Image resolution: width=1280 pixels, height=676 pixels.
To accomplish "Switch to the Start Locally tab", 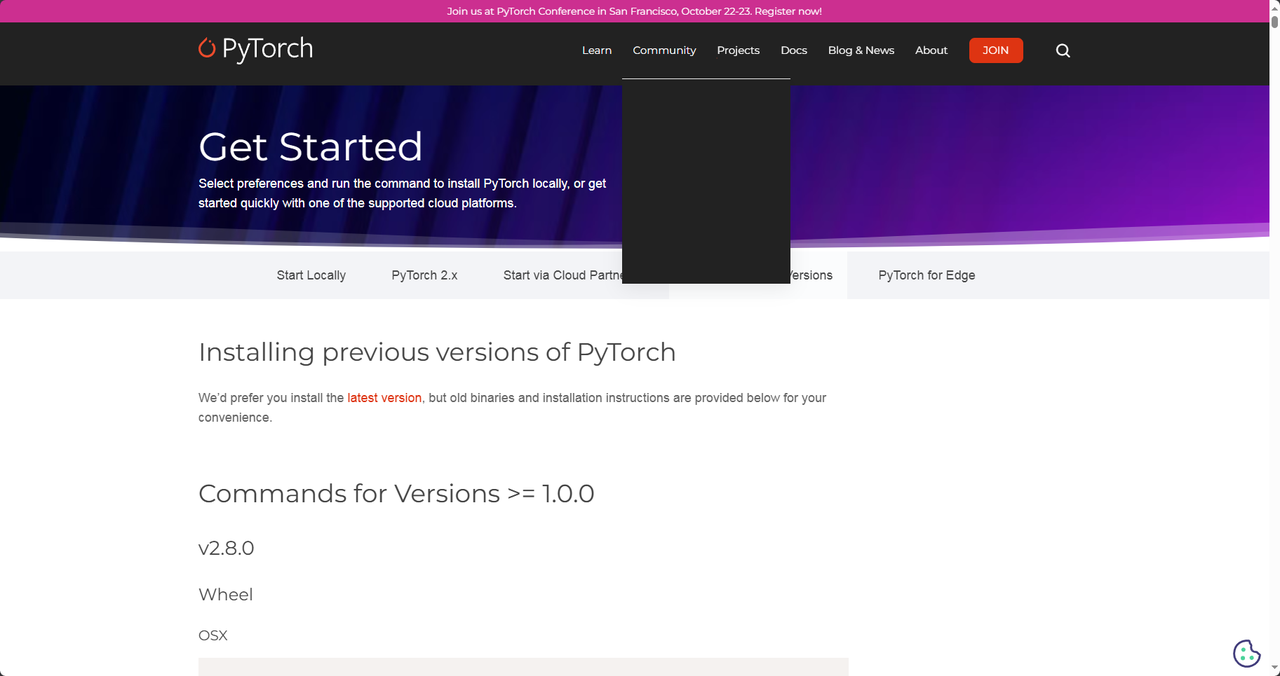I will coord(311,275).
